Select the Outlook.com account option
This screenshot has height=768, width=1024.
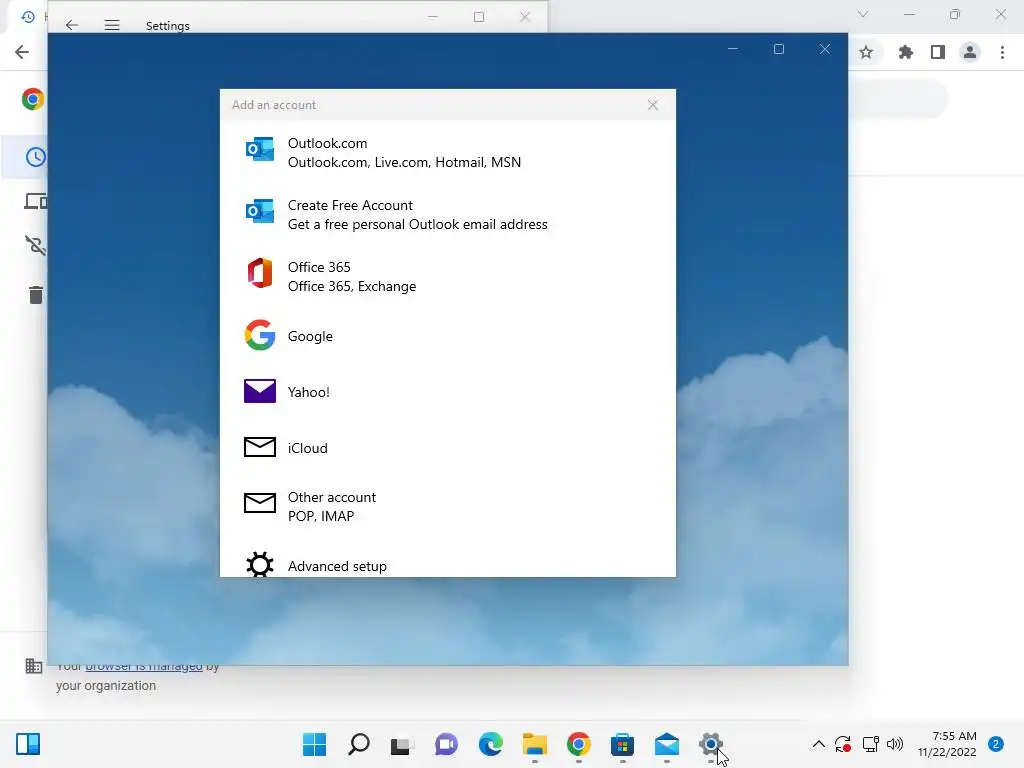click(447, 153)
